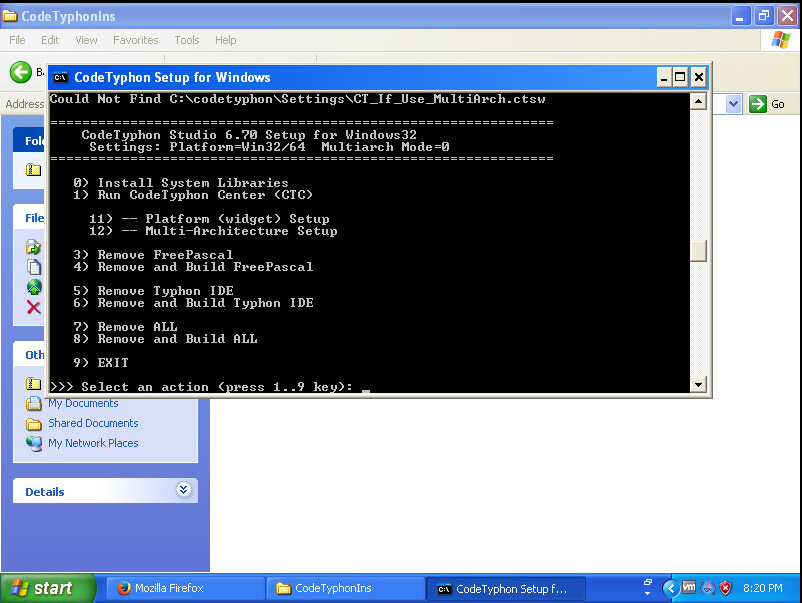Click the My Network Places link

click(93, 443)
